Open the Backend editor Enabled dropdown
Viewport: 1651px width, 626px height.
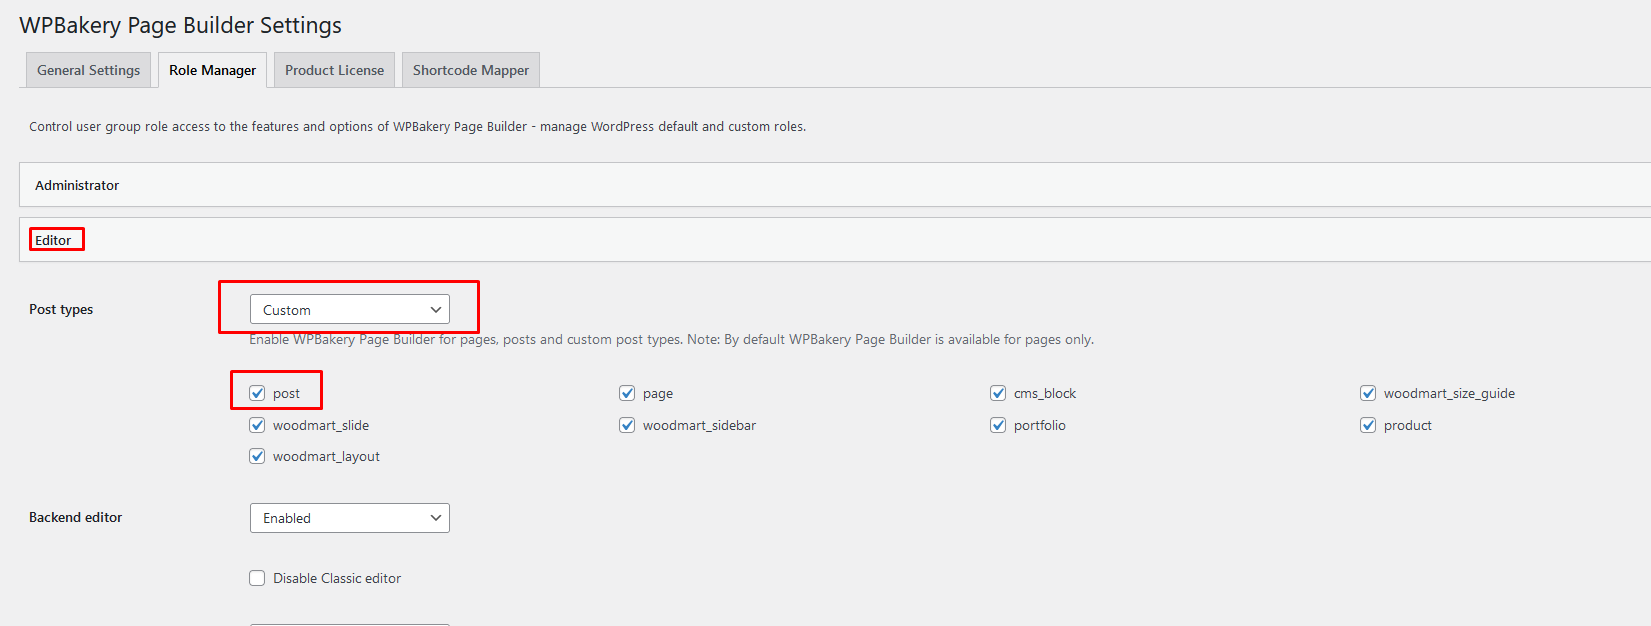point(350,518)
